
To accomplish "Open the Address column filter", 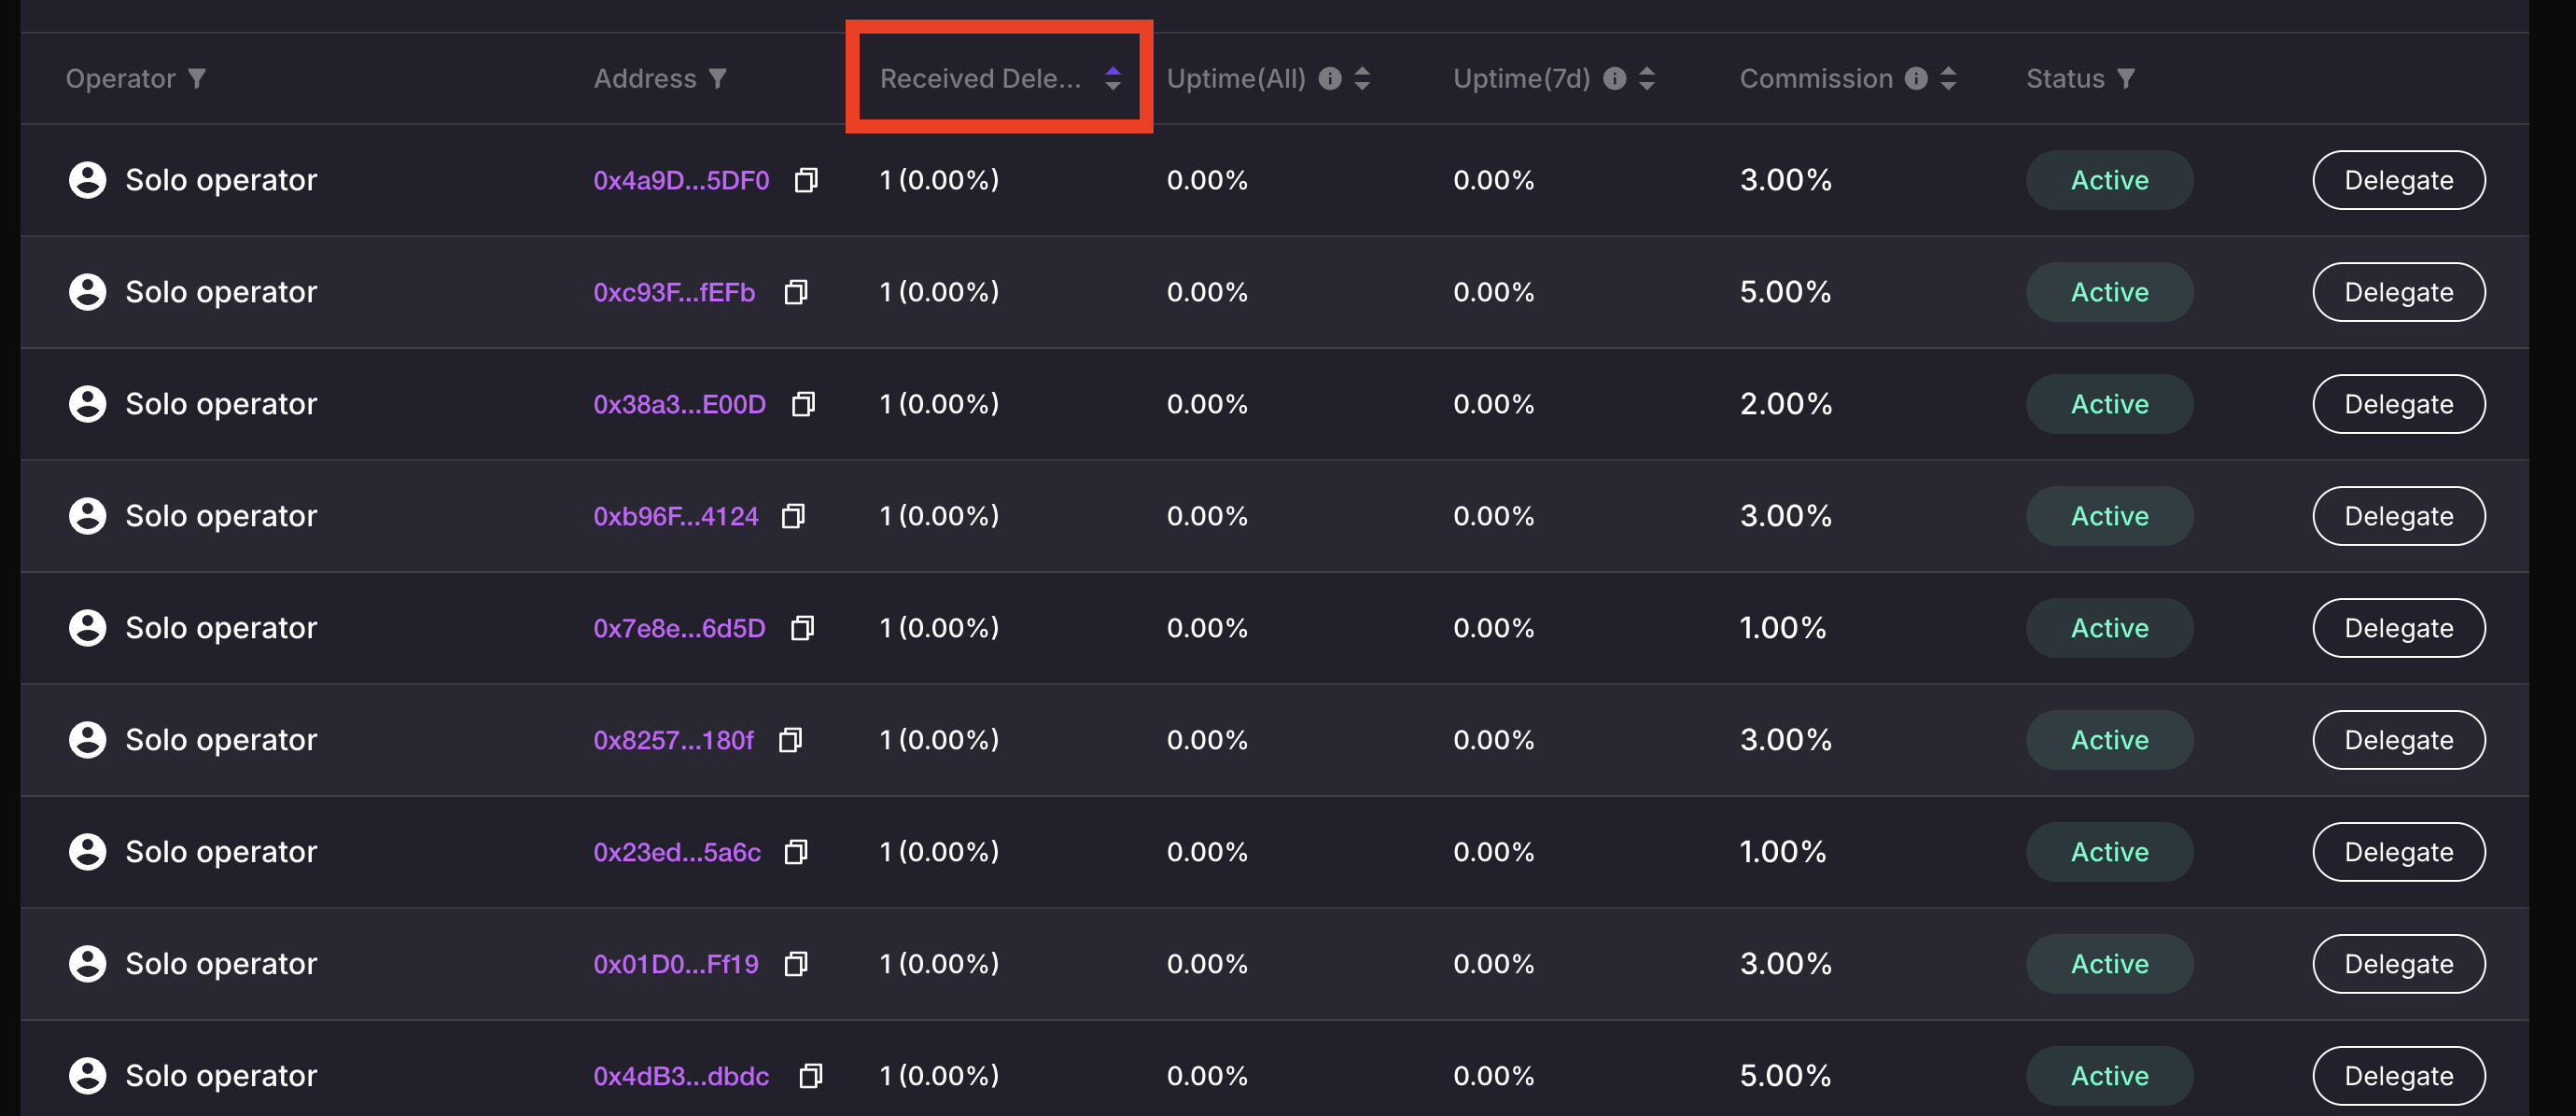I will coord(717,78).
